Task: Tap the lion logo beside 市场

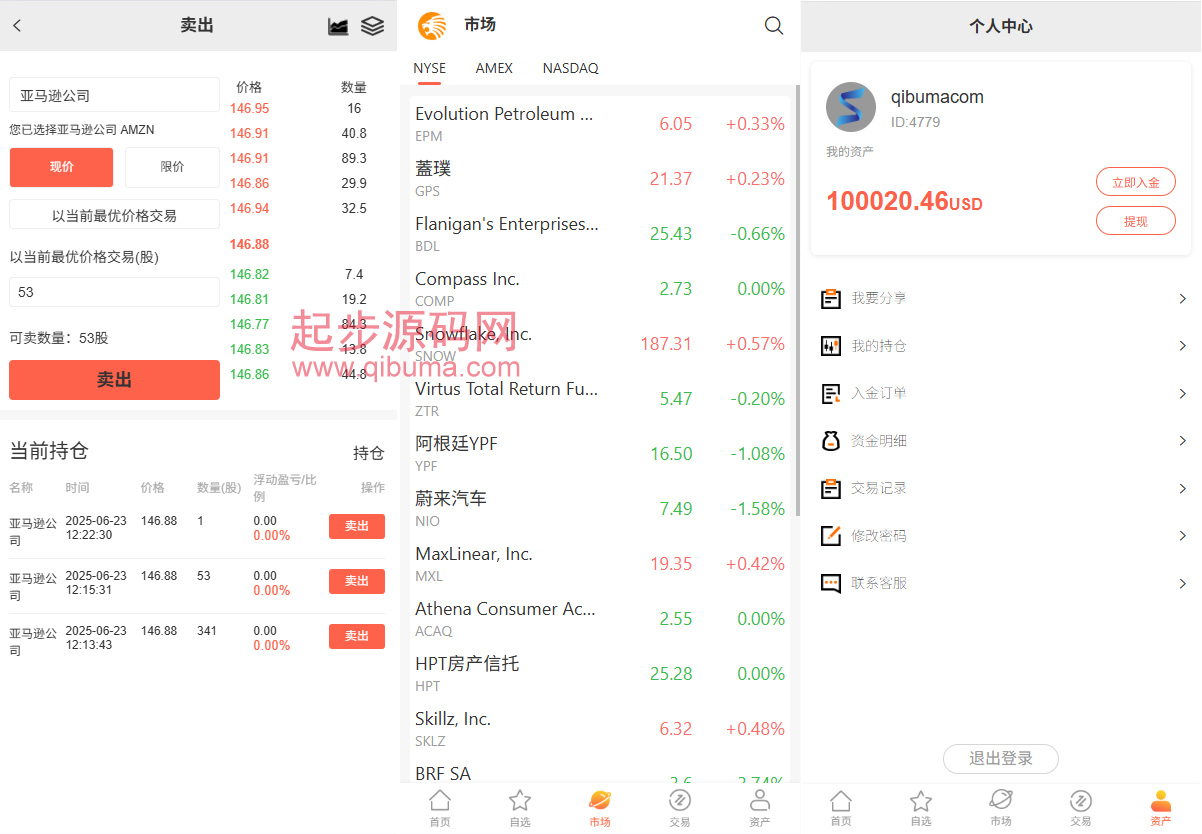Action: [x=432, y=26]
